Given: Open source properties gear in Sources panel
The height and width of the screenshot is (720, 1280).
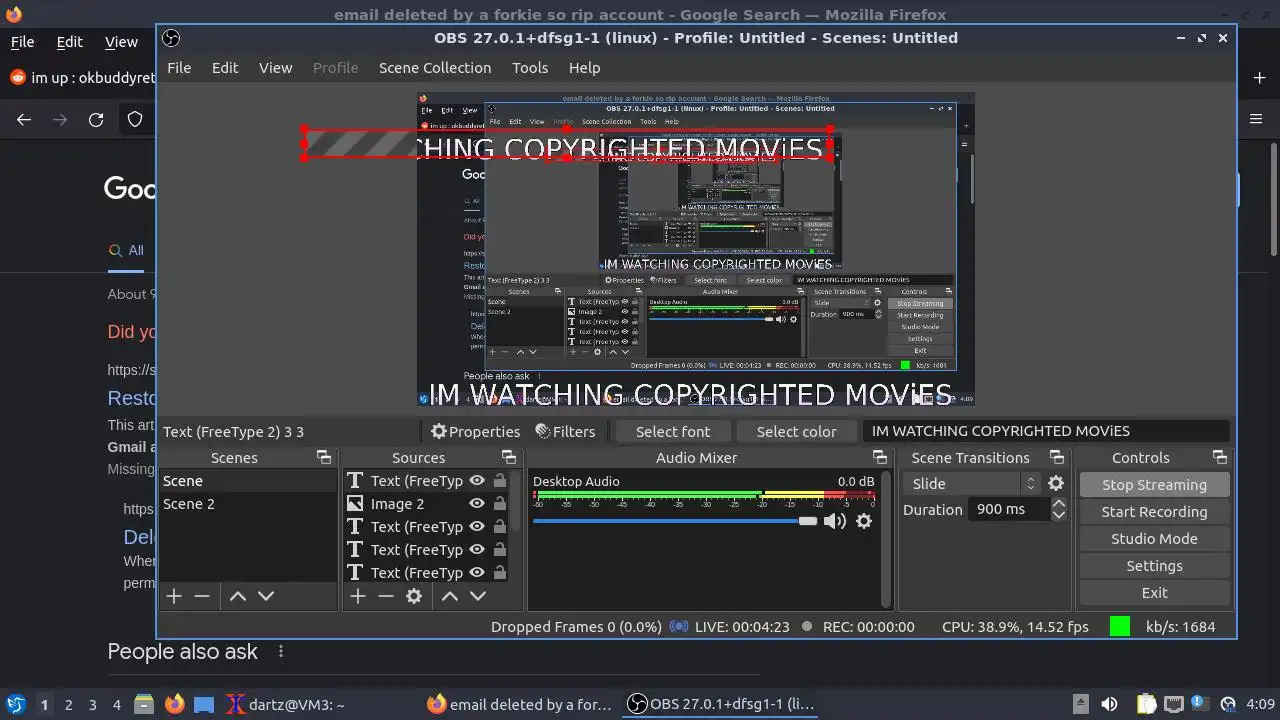Looking at the screenshot, I should (414, 596).
